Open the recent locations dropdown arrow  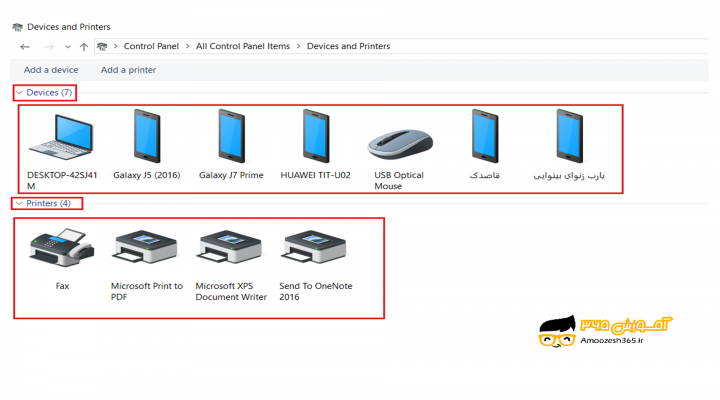coord(68,47)
